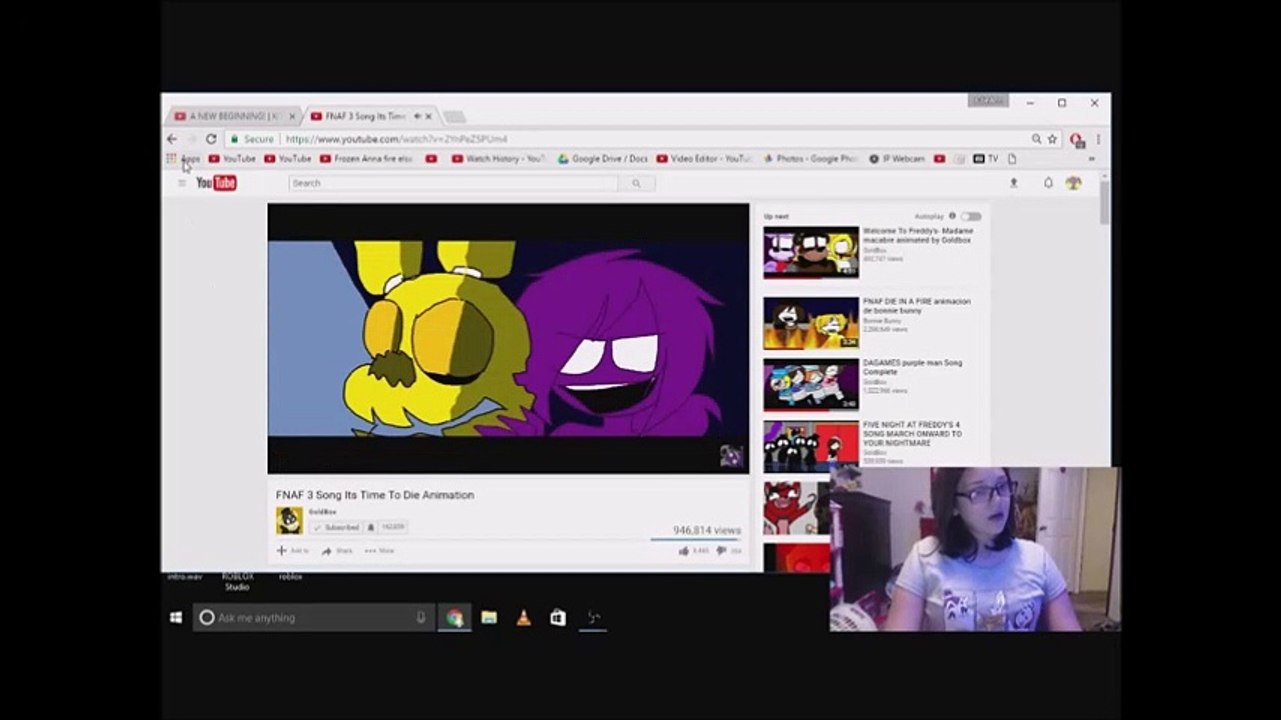Open the Google Drive / Docs bookmark
The width and height of the screenshot is (1281, 720).
pyautogui.click(x=603, y=158)
